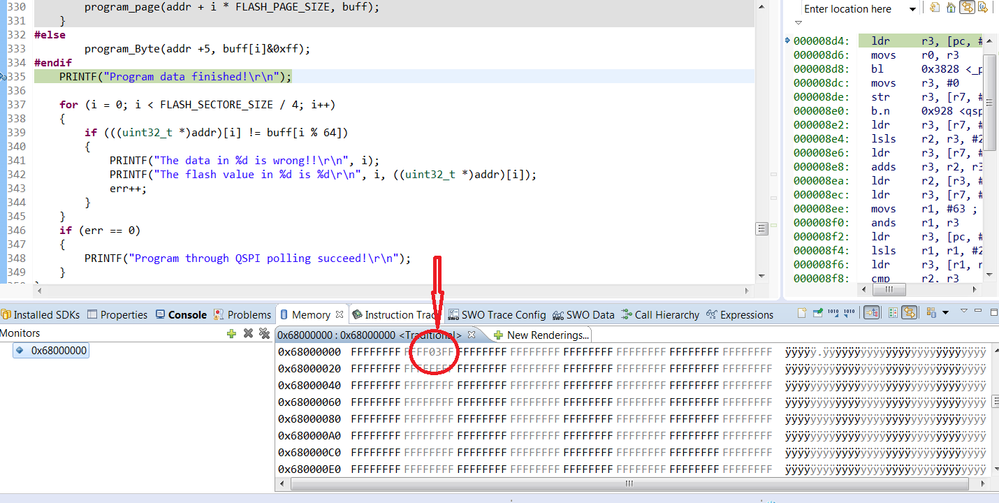The width and height of the screenshot is (999, 503).
Task: Click source line 335 PRINTF Program data finished
Action: 175,77
